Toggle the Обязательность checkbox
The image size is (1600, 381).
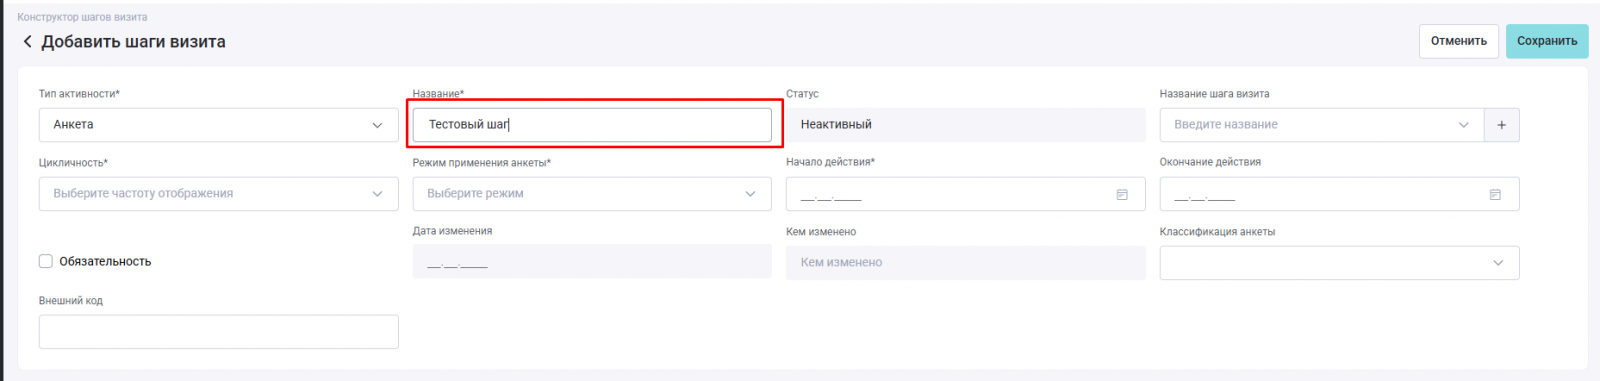pos(46,261)
